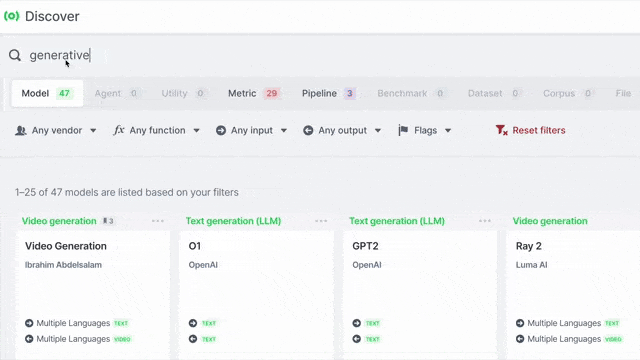Click the search magnifier icon
Image resolution: width=640 pixels, height=360 pixels.
pos(15,55)
